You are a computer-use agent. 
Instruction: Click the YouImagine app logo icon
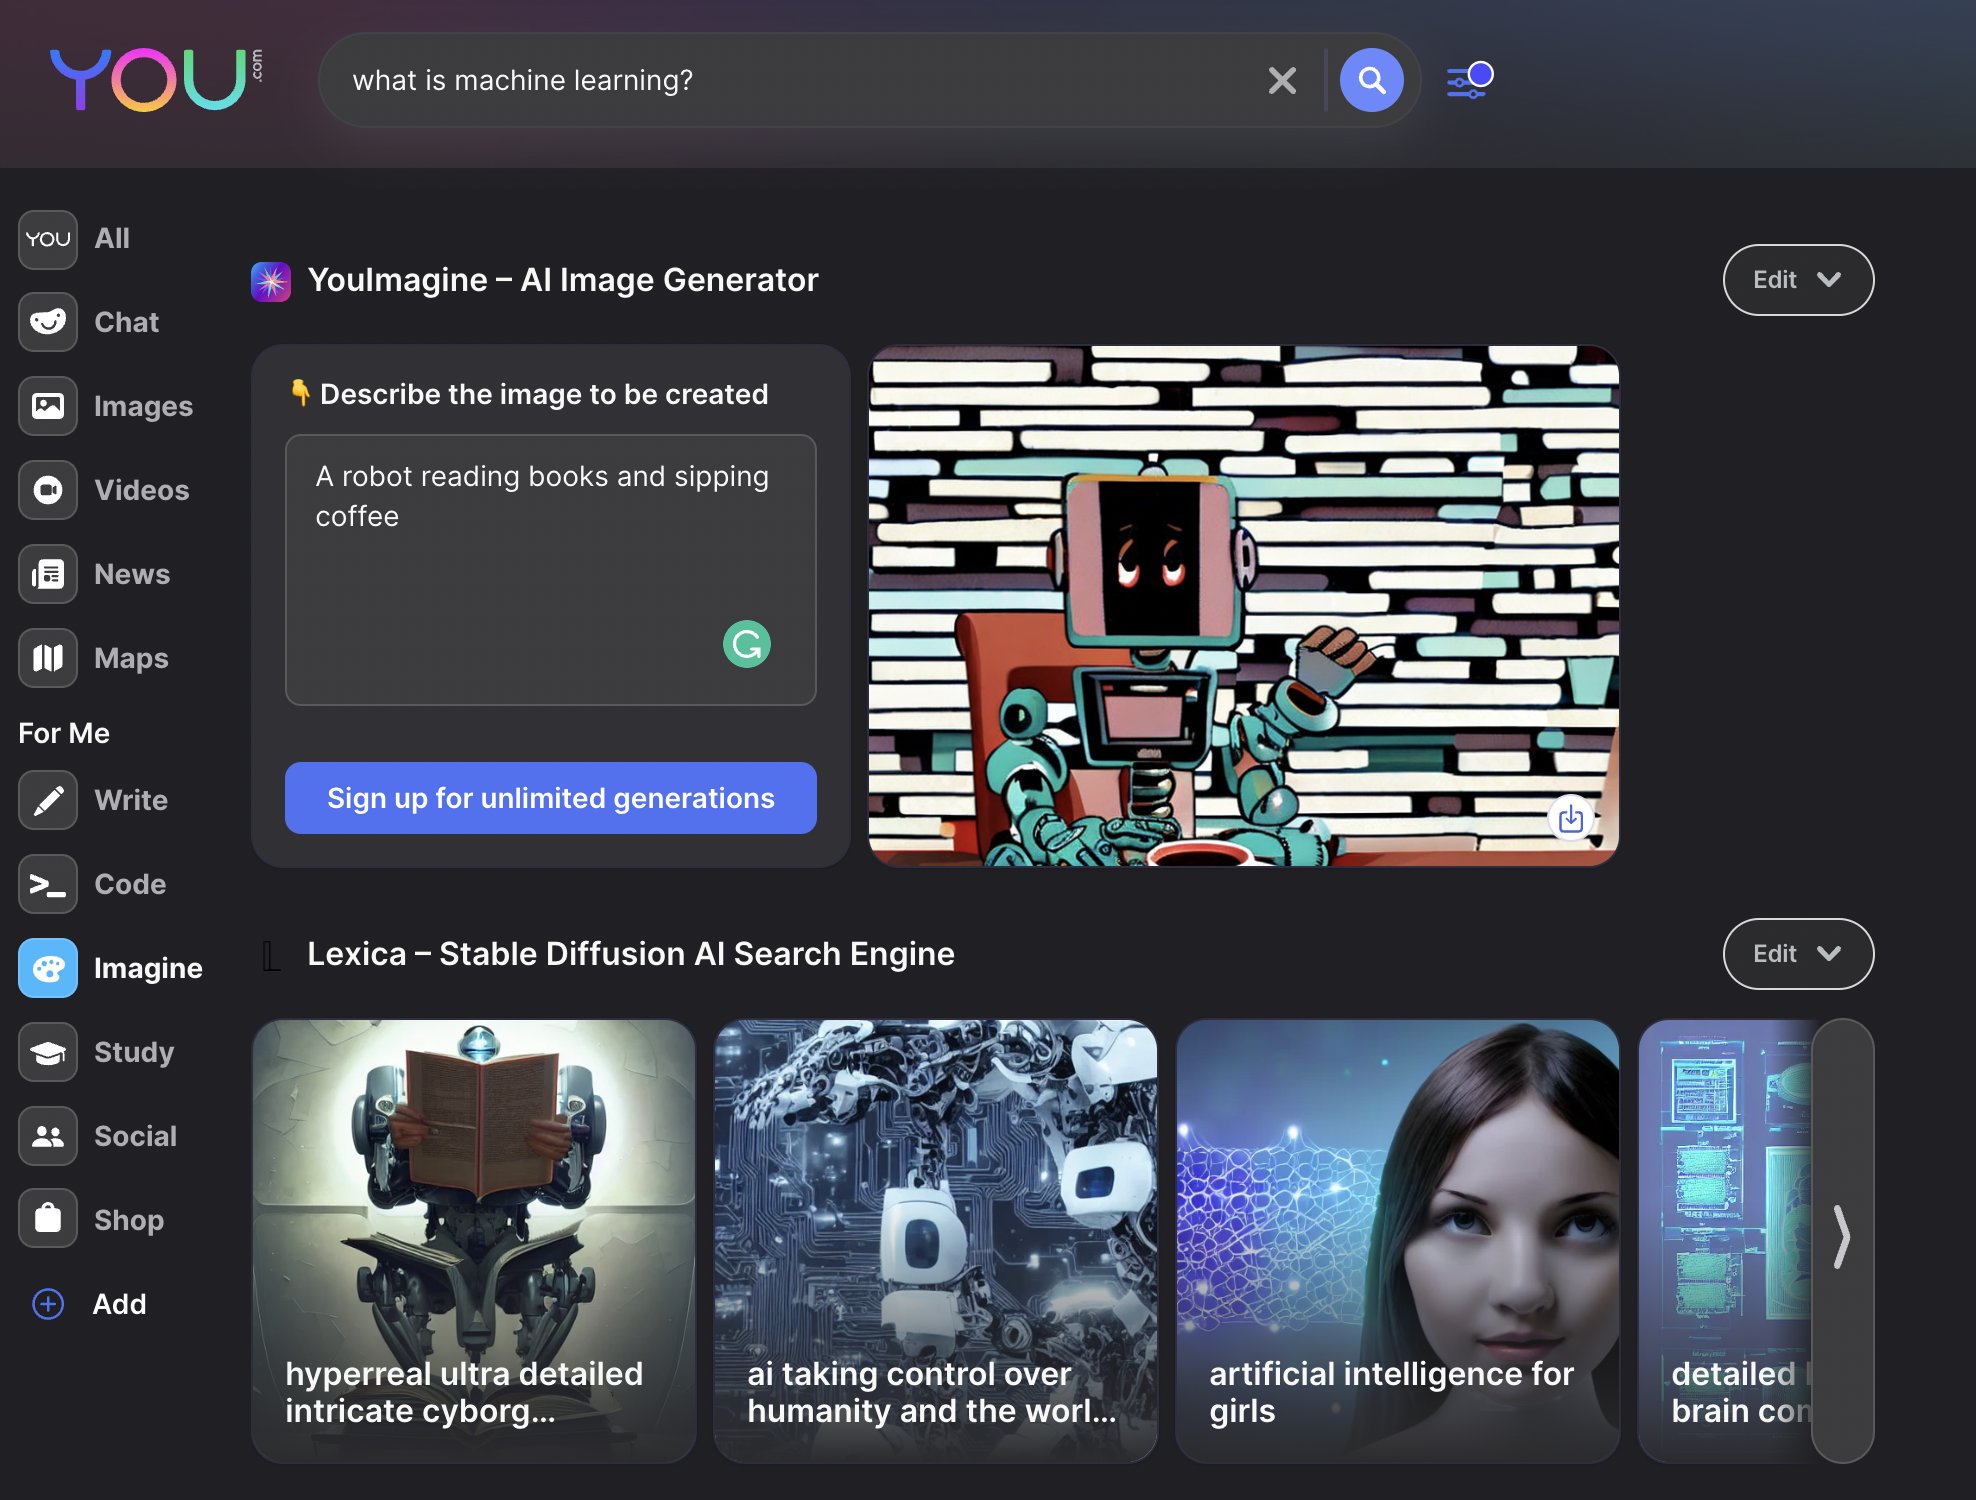(x=271, y=281)
